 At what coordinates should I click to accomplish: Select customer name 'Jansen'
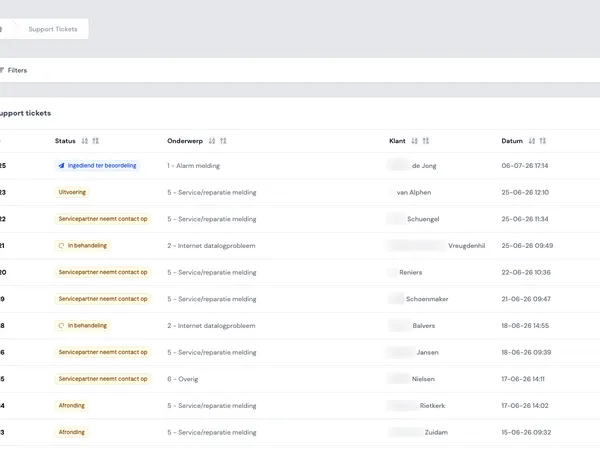tap(427, 352)
